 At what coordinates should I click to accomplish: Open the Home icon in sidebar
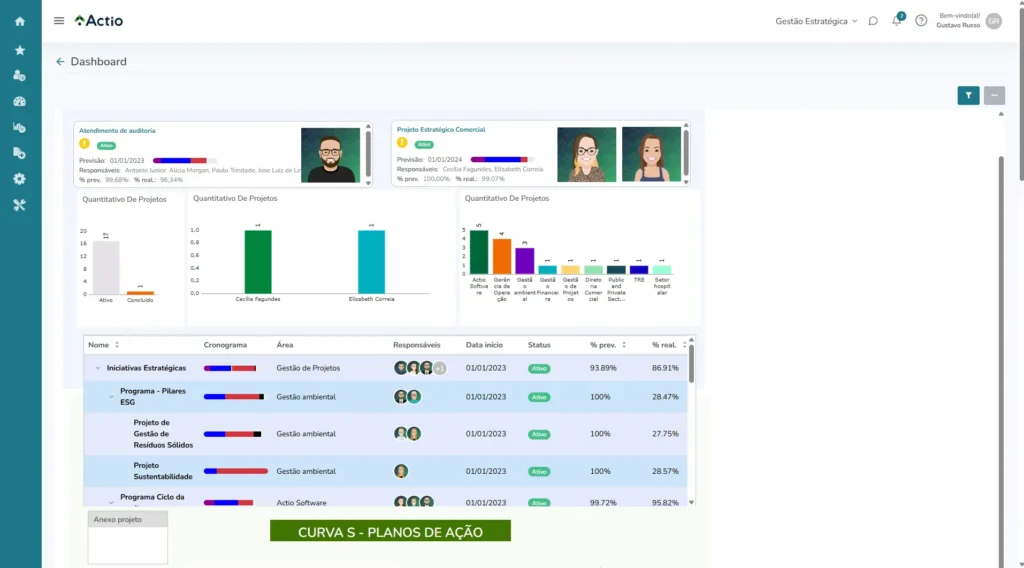click(20, 21)
